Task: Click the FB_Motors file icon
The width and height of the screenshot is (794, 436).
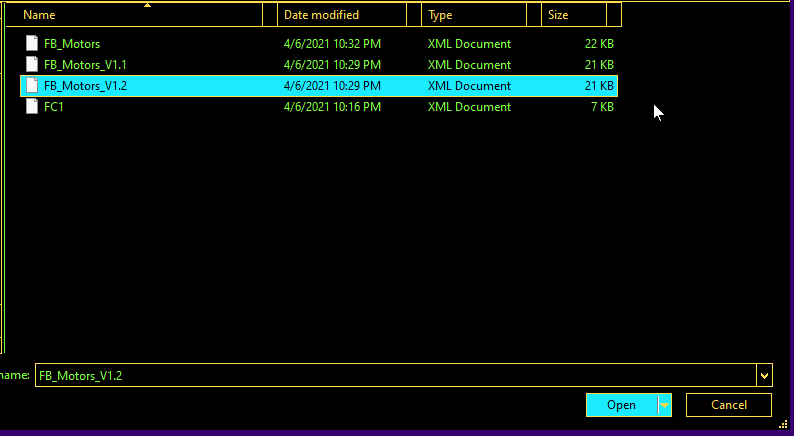Action: click(32, 44)
